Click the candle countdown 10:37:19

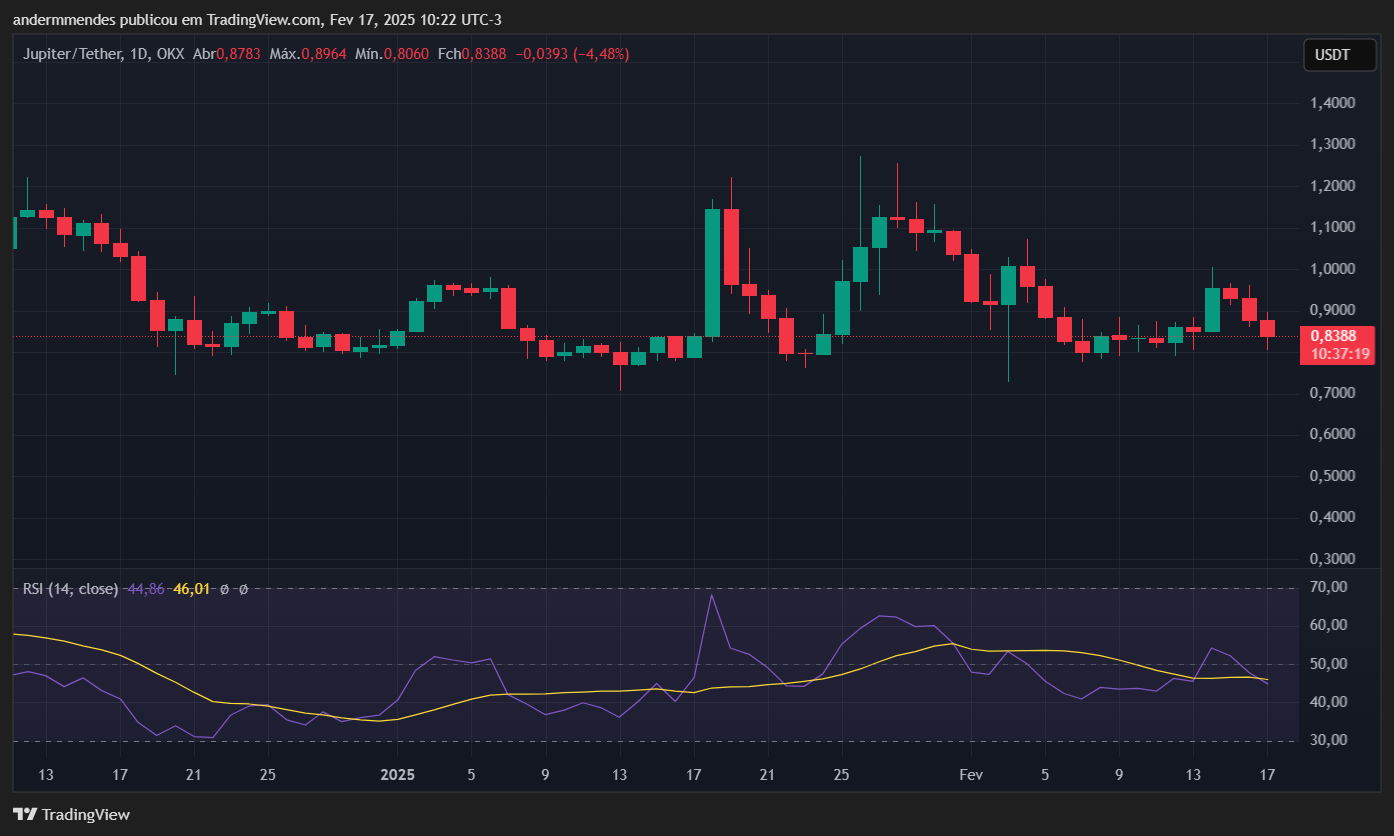pos(1340,354)
